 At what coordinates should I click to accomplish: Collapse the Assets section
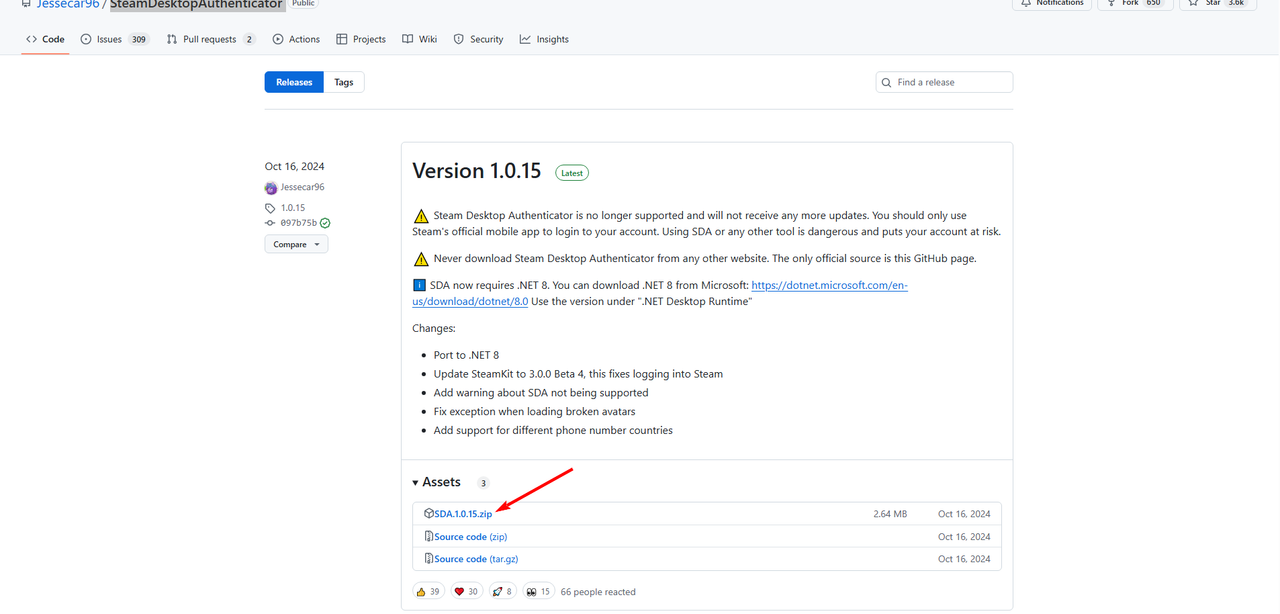pyautogui.click(x=436, y=482)
